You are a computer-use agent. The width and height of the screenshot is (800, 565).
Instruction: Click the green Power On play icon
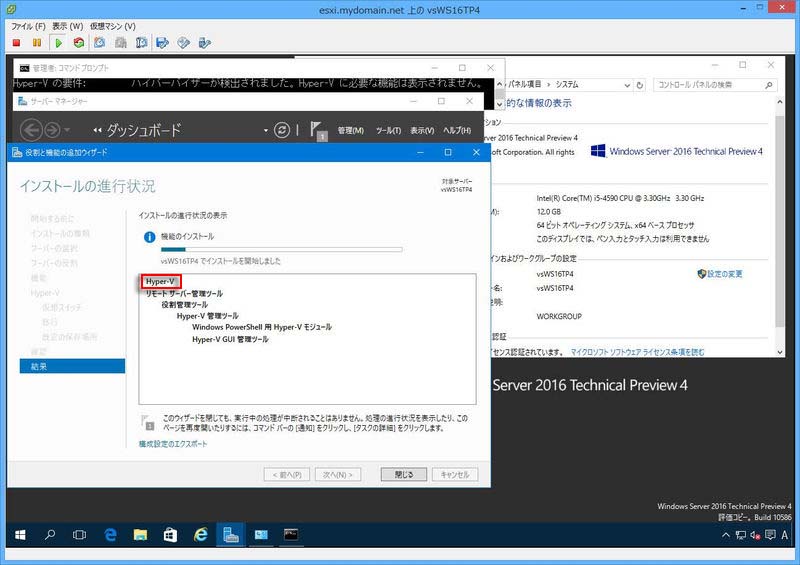(58, 43)
